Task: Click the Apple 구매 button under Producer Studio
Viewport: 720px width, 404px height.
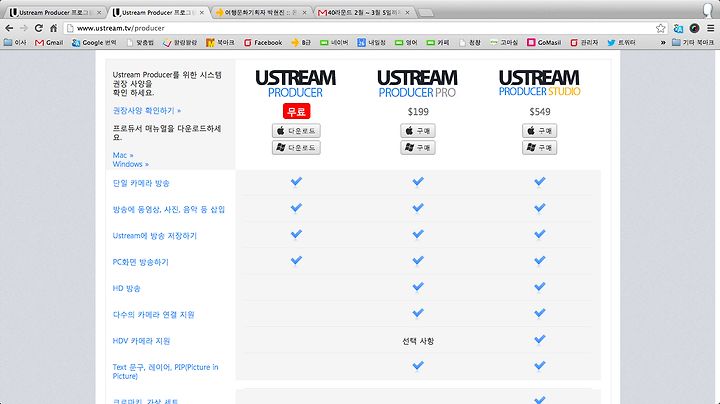Action: pyautogui.click(x=540, y=131)
